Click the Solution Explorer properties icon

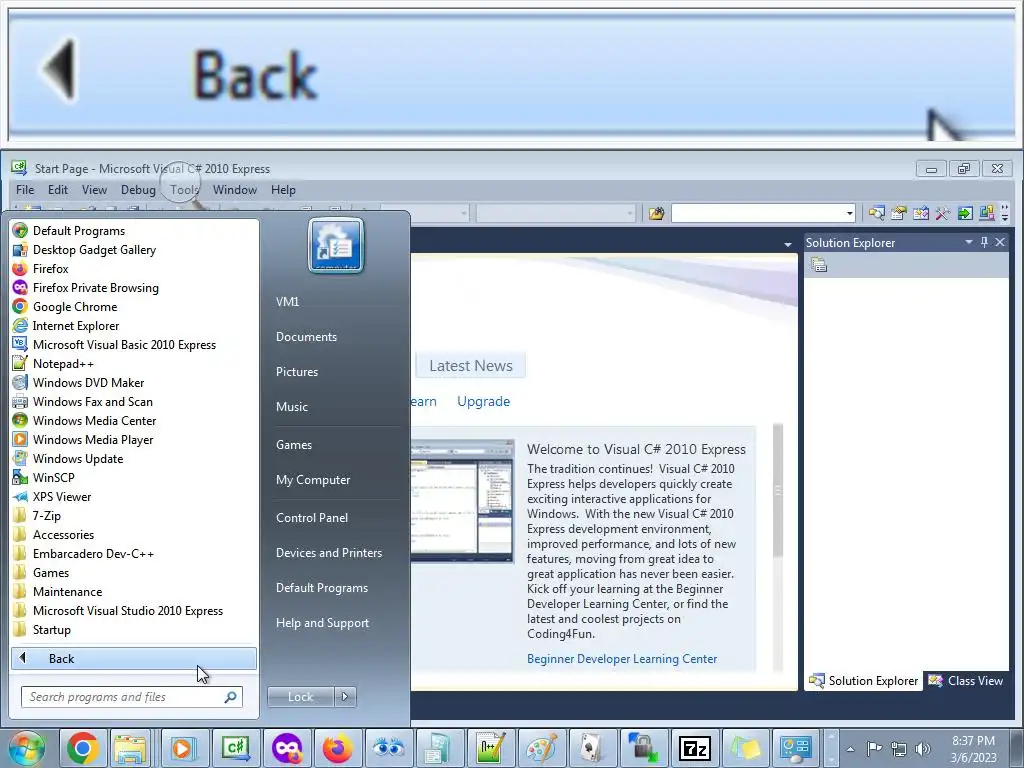pyautogui.click(x=819, y=264)
